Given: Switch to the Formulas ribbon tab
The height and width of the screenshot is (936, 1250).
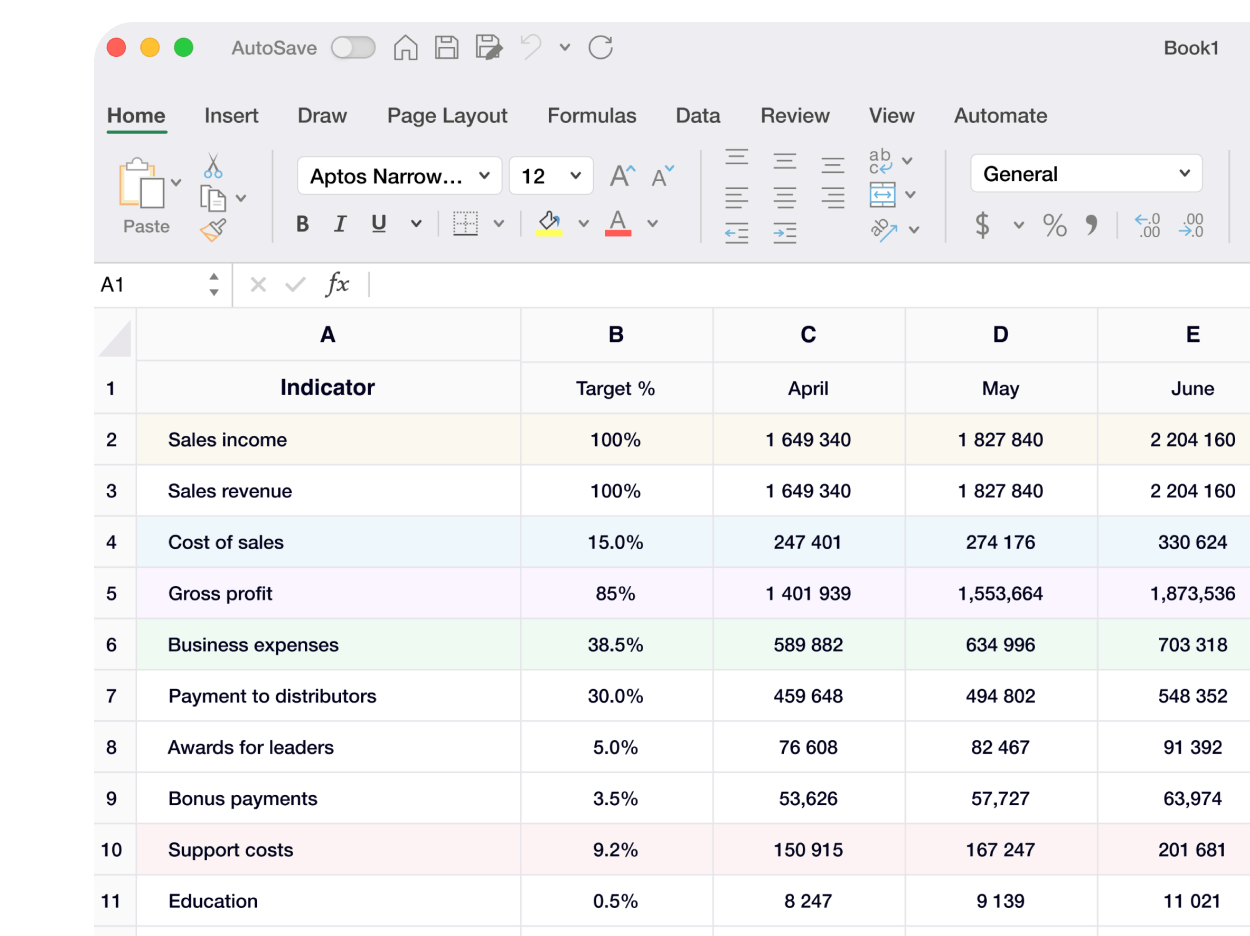Looking at the screenshot, I should (x=592, y=116).
